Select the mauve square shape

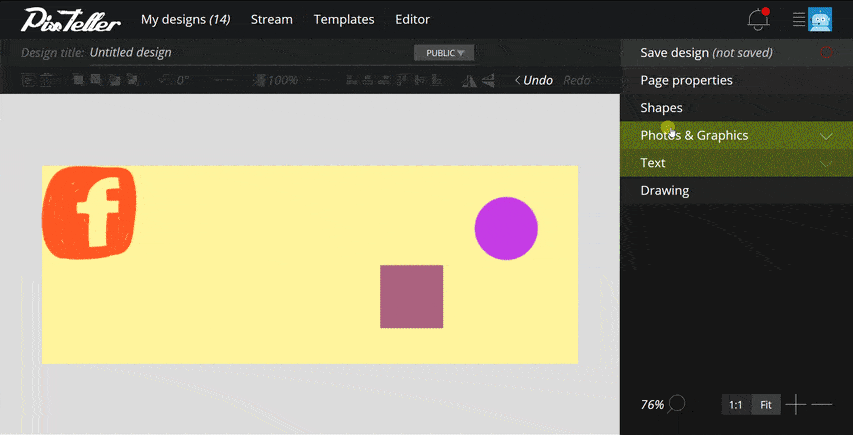click(x=411, y=296)
